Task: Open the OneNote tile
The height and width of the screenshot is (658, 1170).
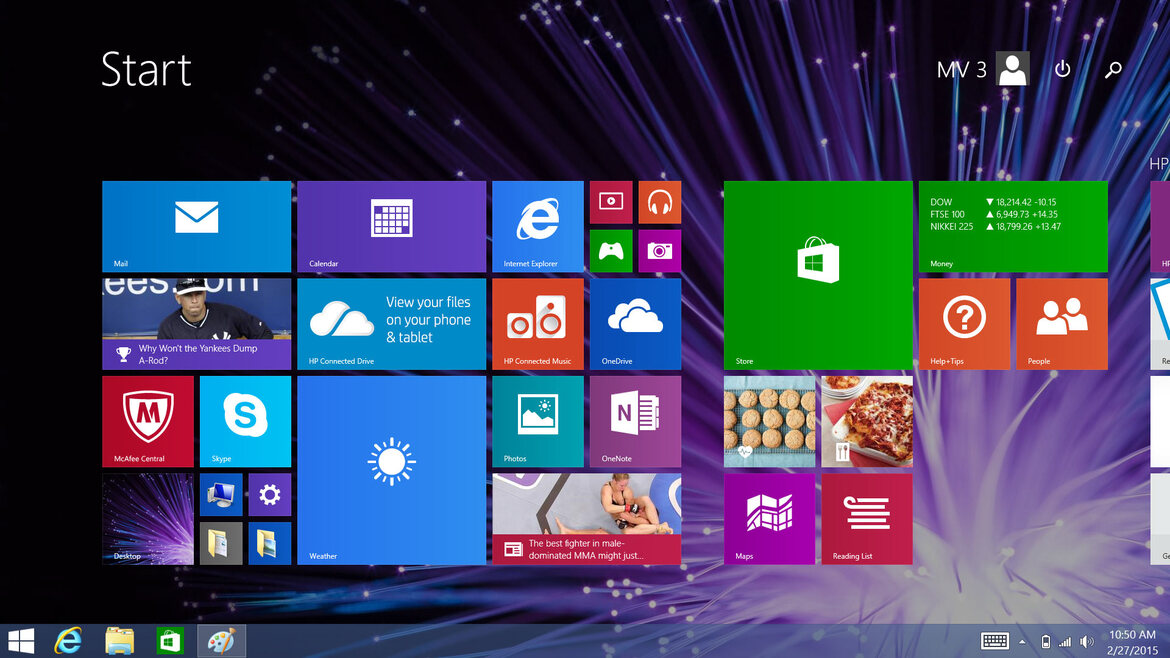Action: click(x=636, y=422)
